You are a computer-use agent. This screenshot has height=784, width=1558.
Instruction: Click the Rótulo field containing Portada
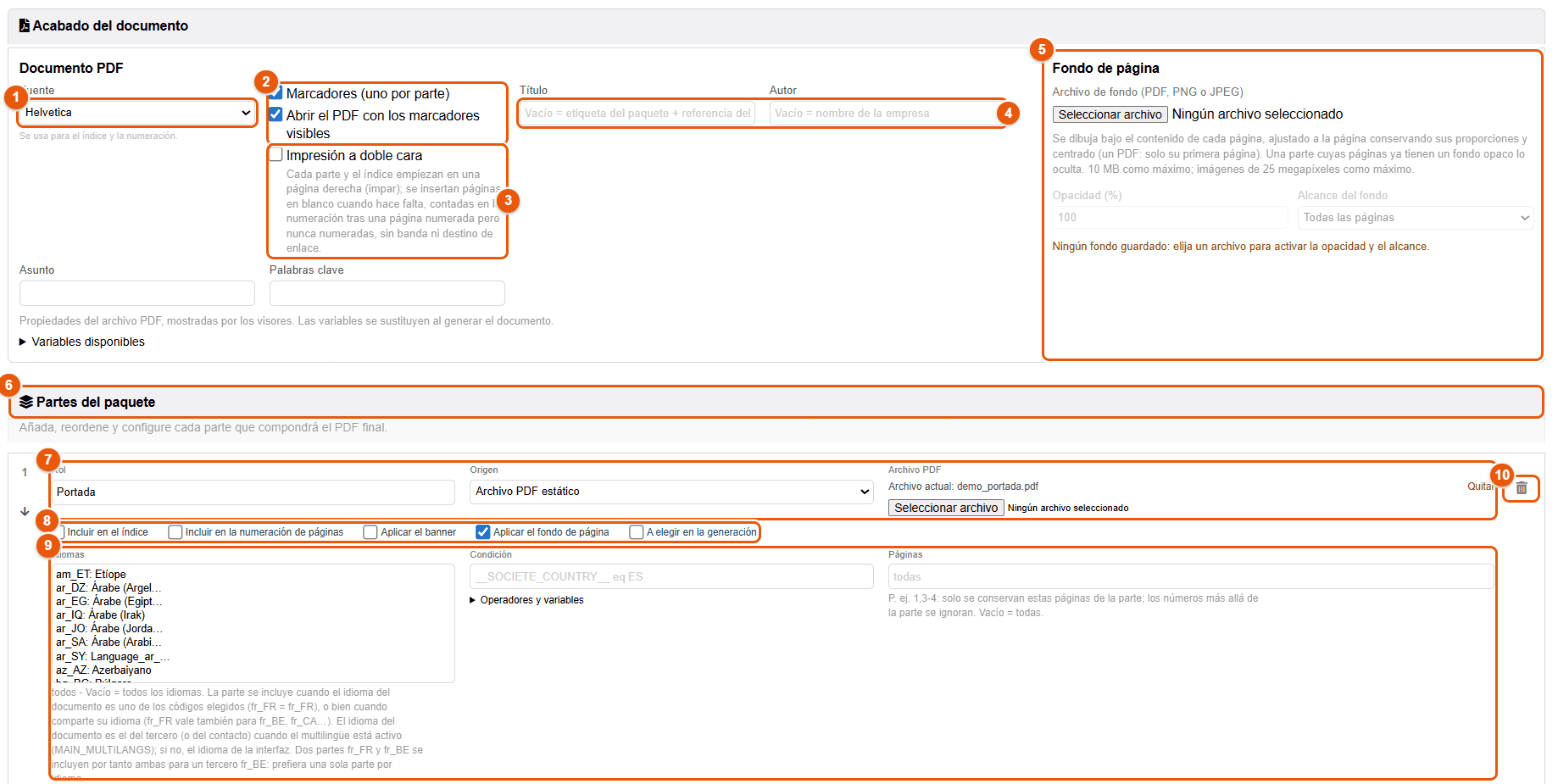pos(252,492)
